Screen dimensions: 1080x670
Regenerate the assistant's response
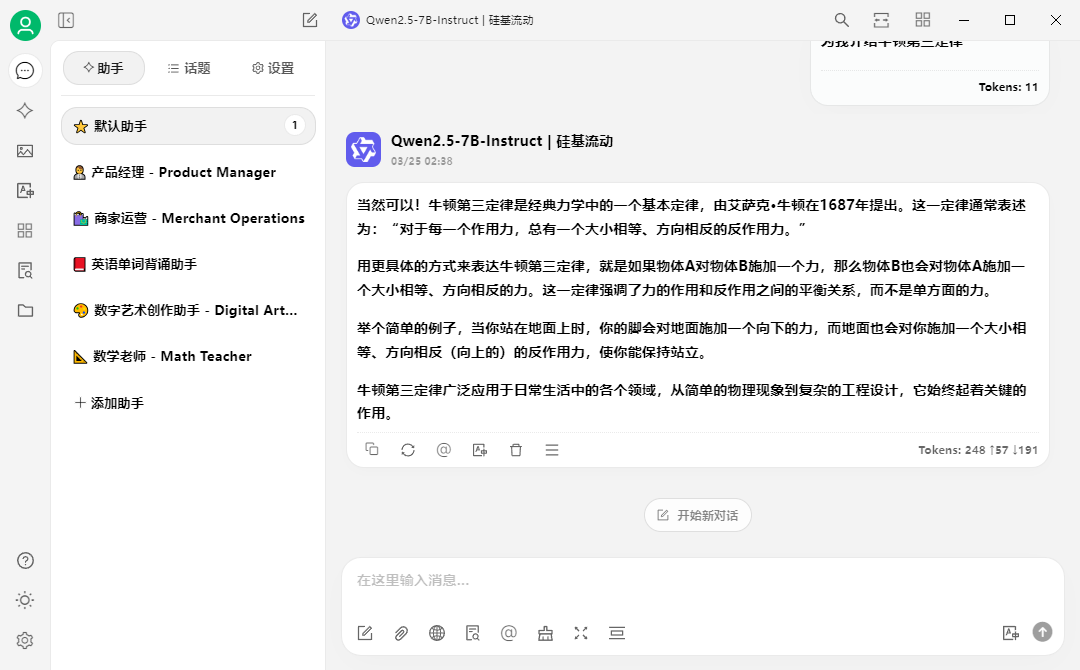(407, 450)
